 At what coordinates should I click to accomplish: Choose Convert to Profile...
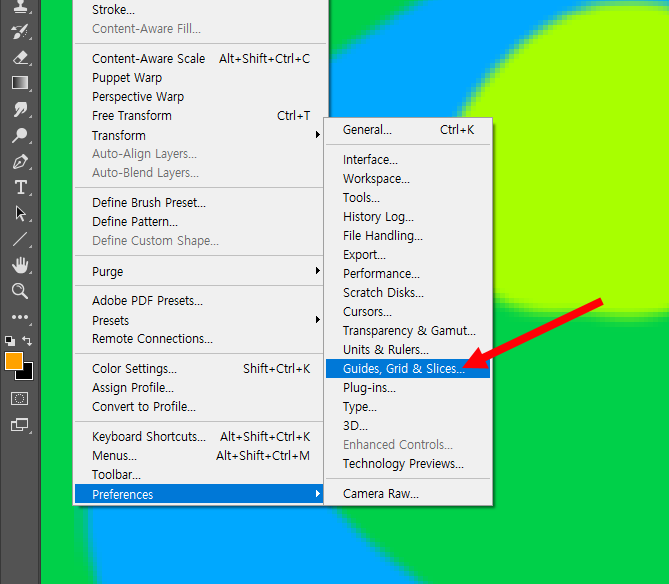[198, 406]
